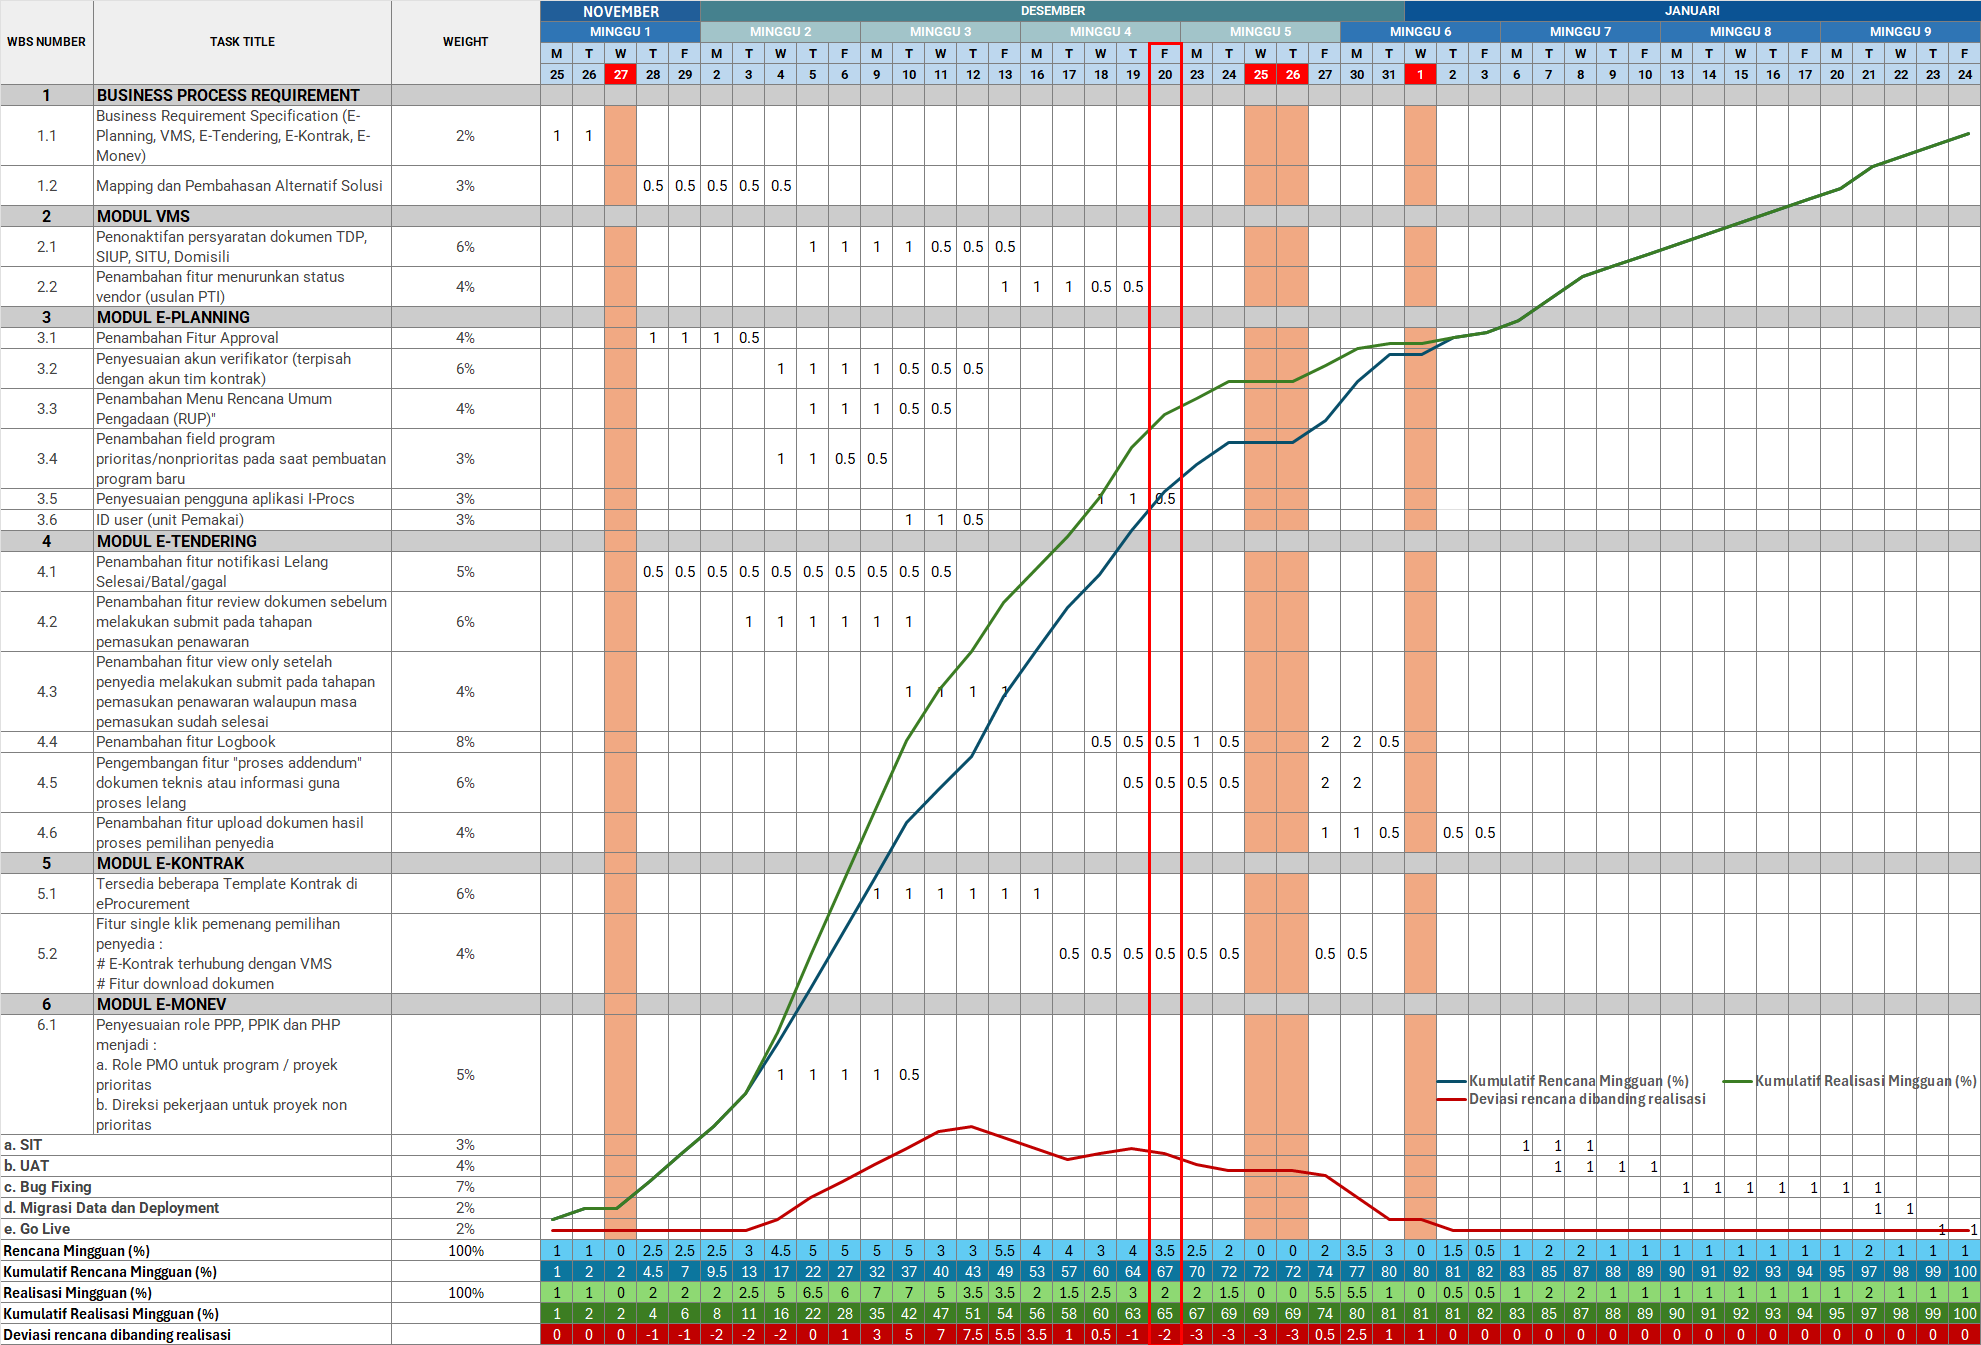Select Deviasi rencana dibanding realisasi legend entry

(1586, 1099)
